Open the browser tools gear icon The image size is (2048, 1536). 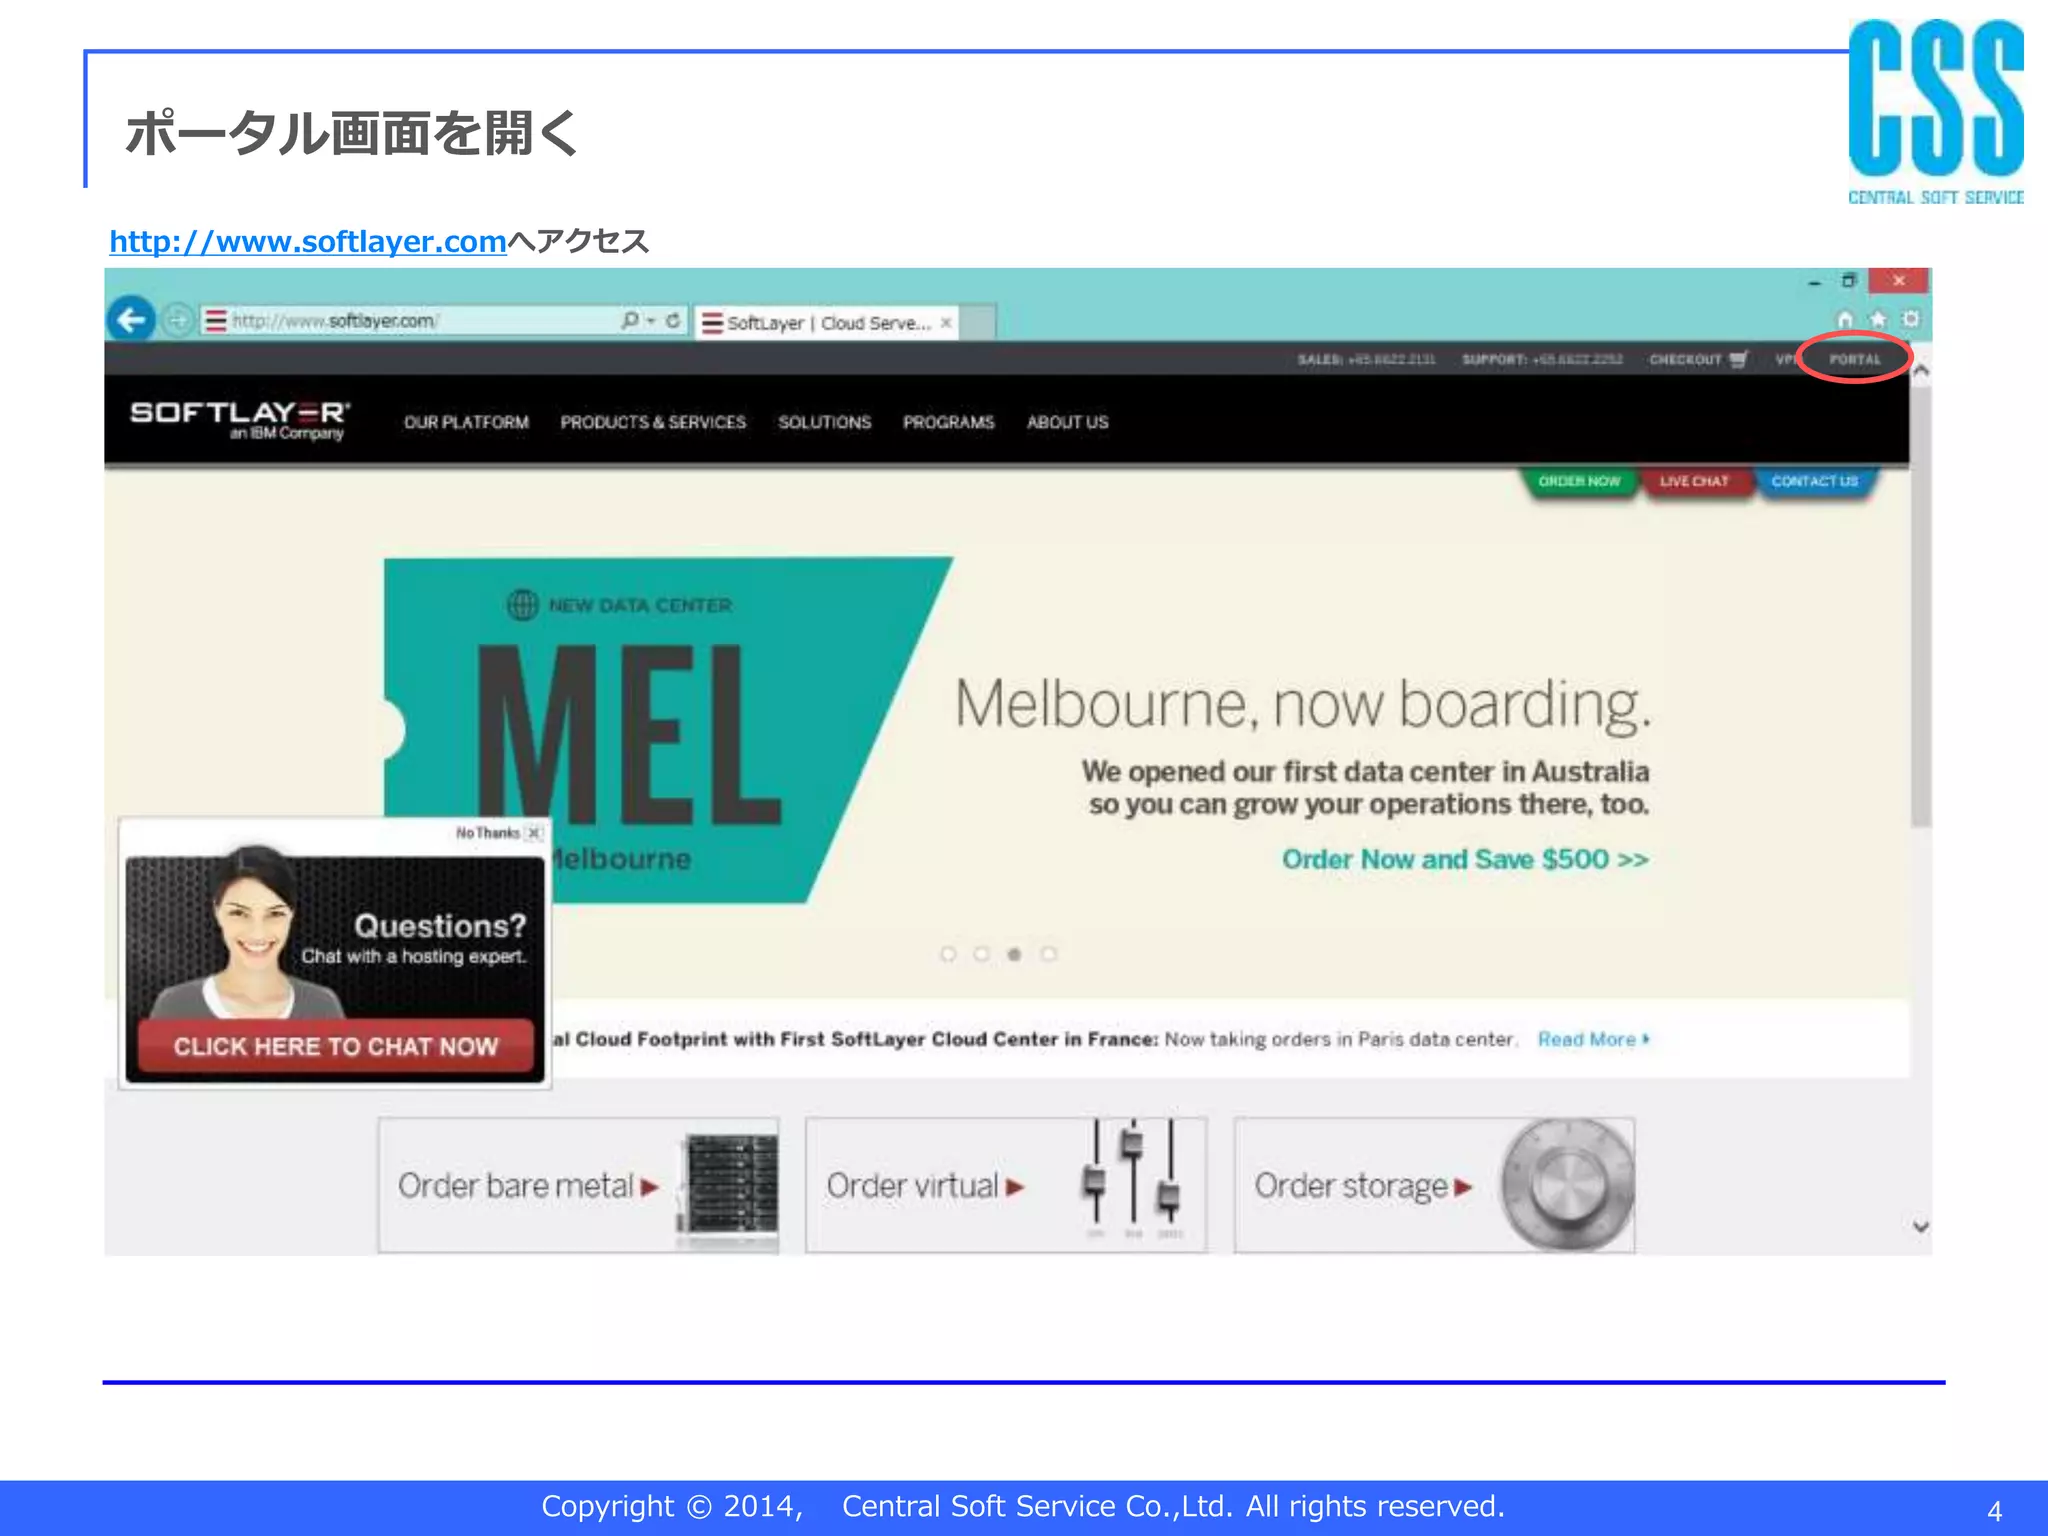point(1911,319)
